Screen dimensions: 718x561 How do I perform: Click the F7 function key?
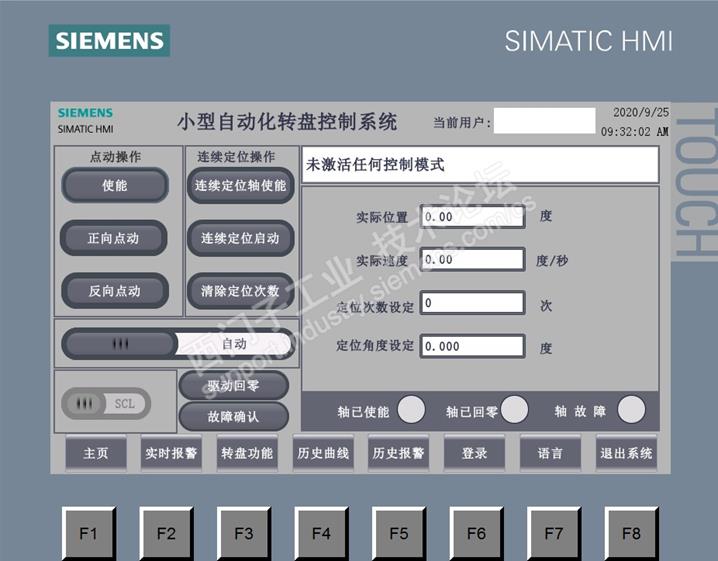coord(554,534)
